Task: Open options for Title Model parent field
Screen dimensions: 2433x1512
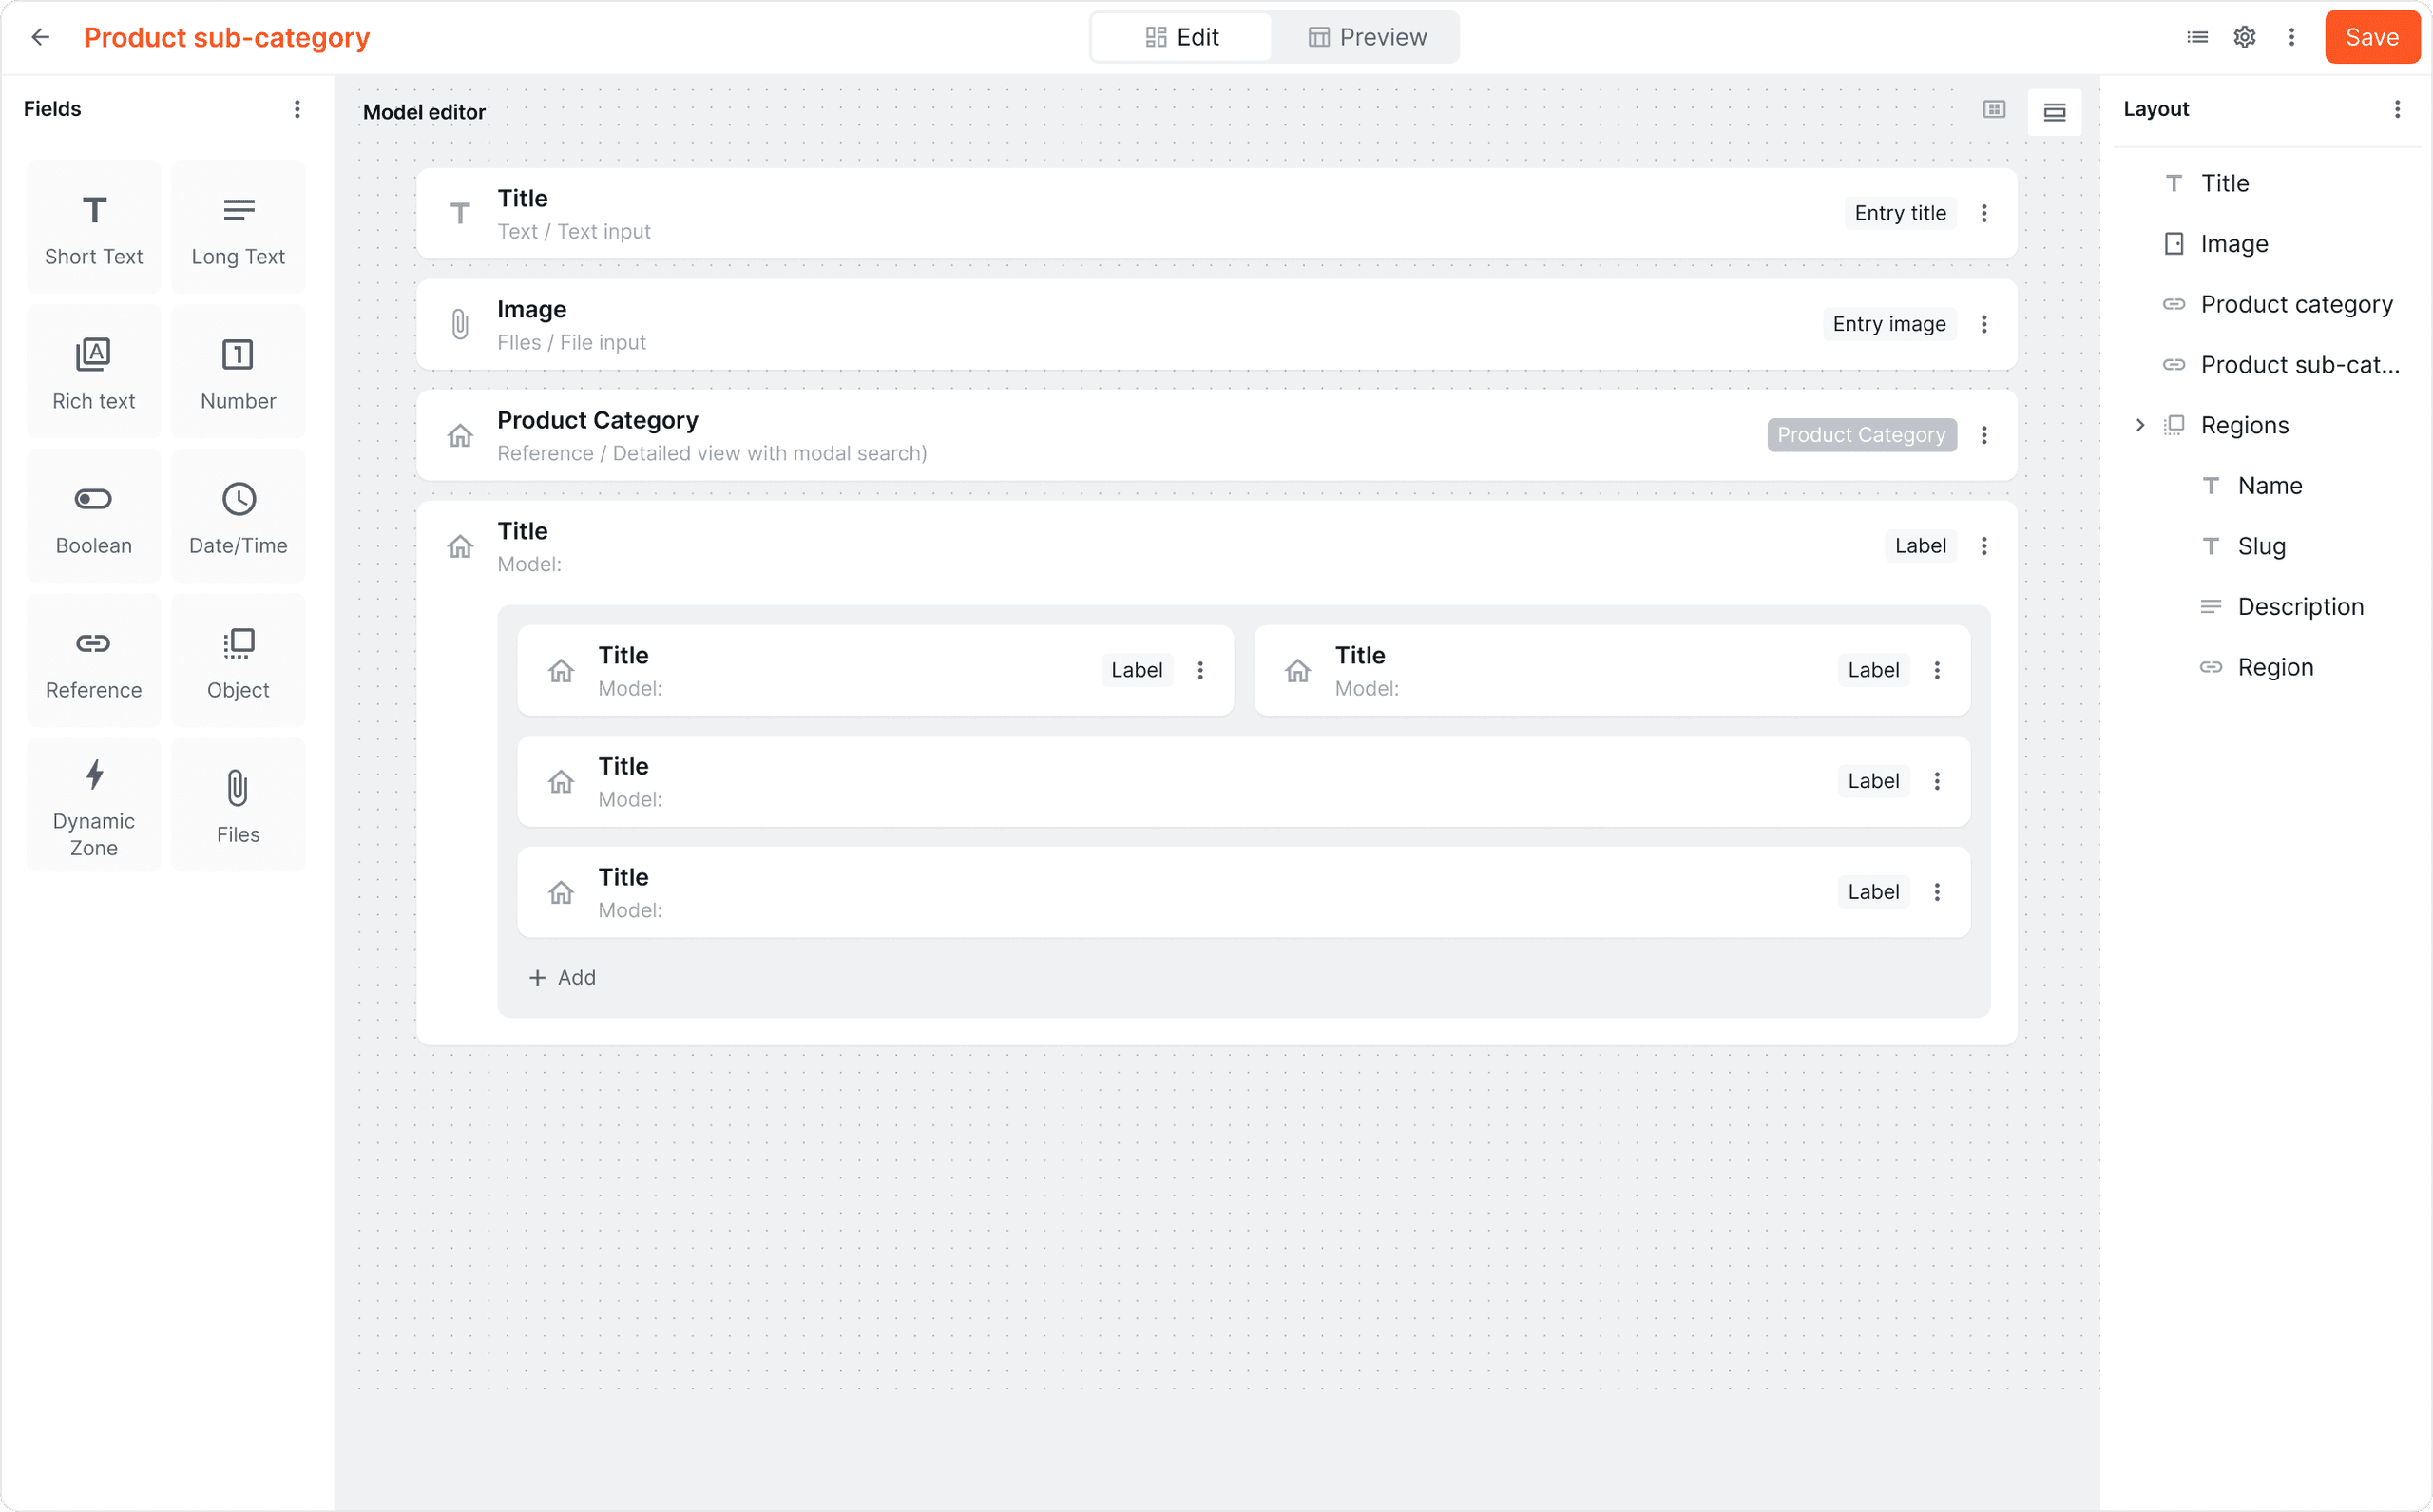Action: click(1984, 546)
